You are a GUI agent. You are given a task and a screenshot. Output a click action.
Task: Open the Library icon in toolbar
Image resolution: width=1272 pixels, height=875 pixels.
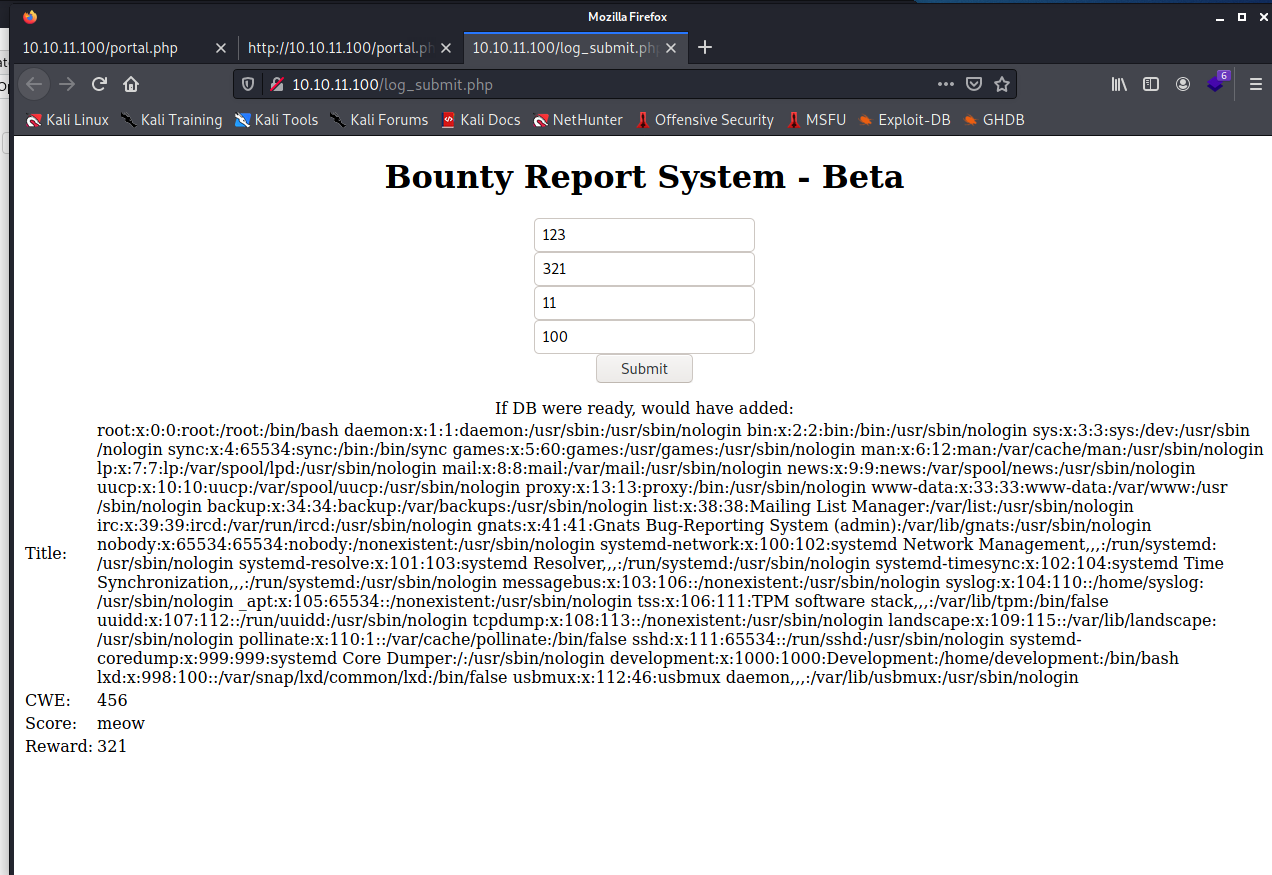pos(1119,85)
